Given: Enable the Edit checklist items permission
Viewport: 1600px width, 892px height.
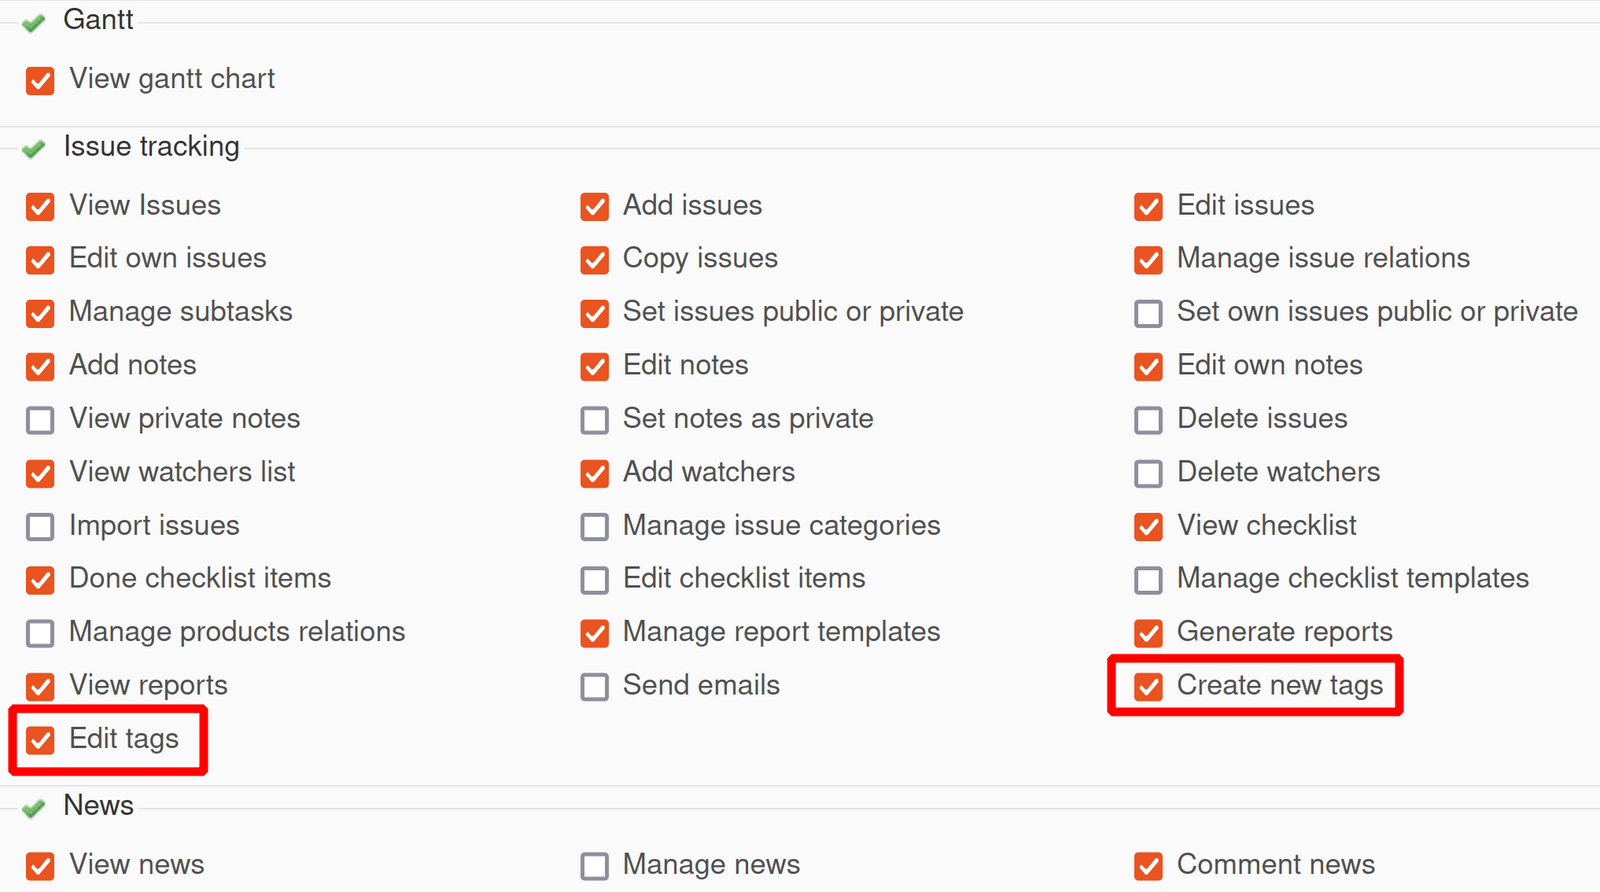Looking at the screenshot, I should 594,580.
